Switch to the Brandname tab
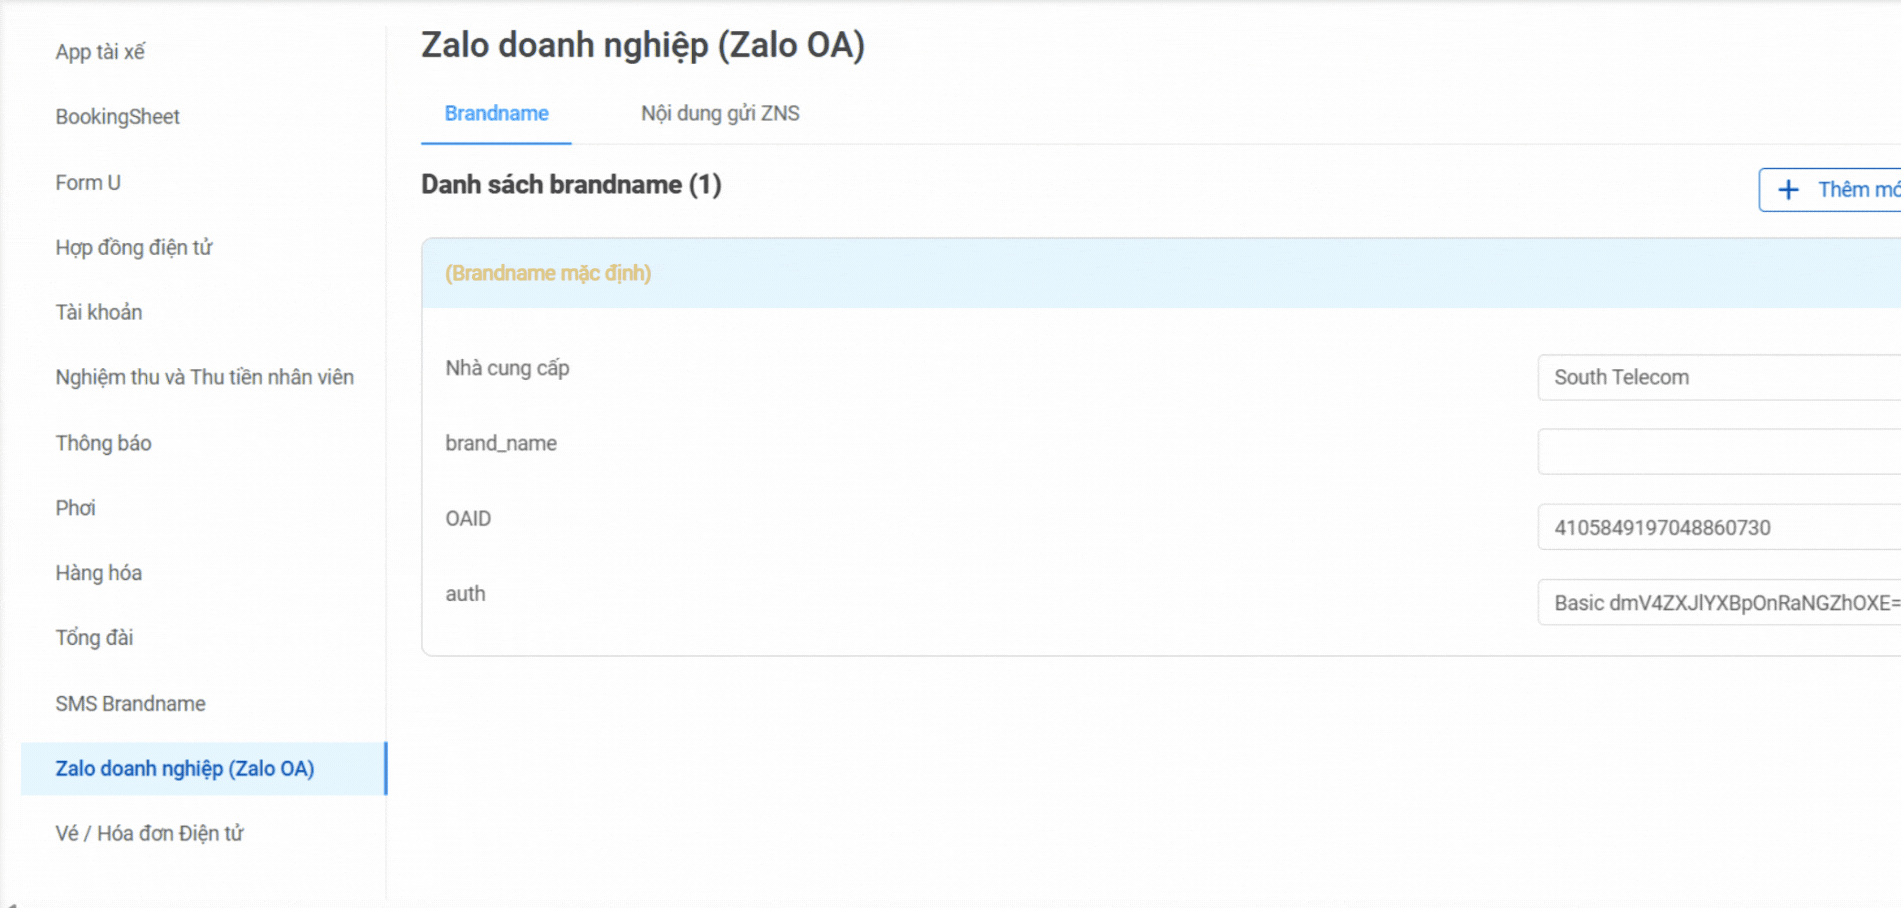 pos(496,114)
